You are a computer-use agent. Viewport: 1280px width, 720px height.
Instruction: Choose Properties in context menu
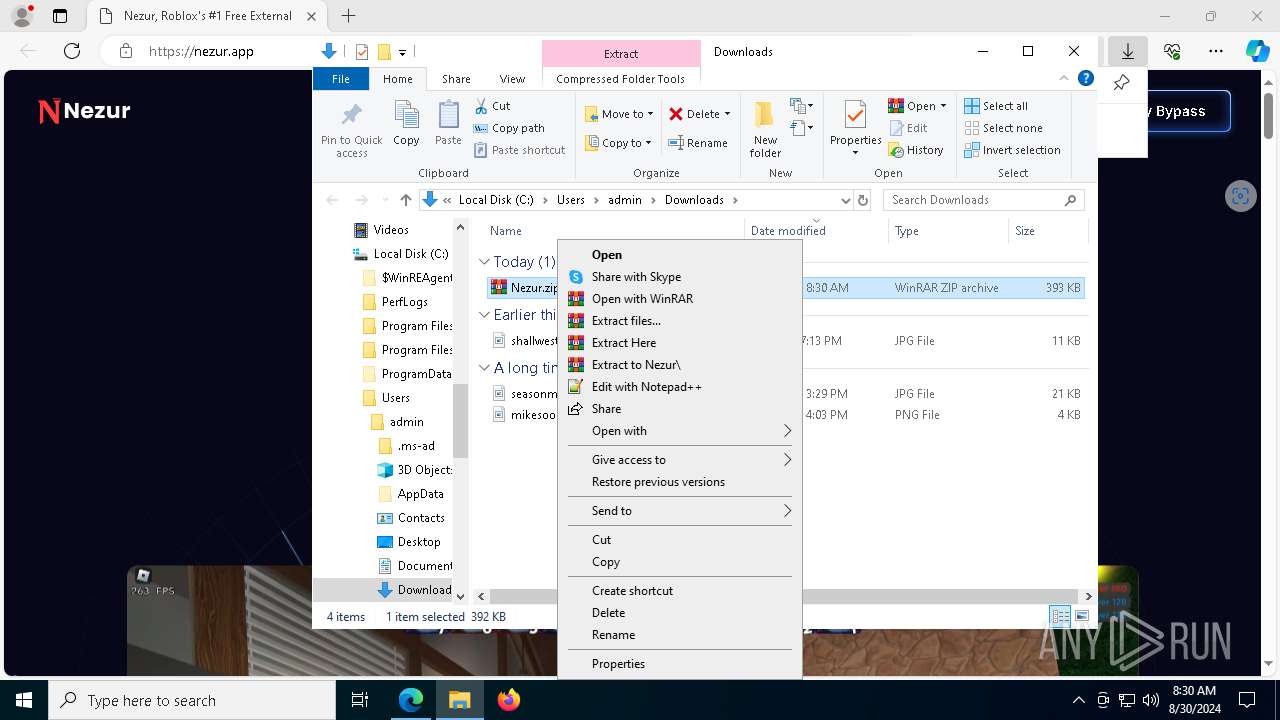click(x=679, y=664)
